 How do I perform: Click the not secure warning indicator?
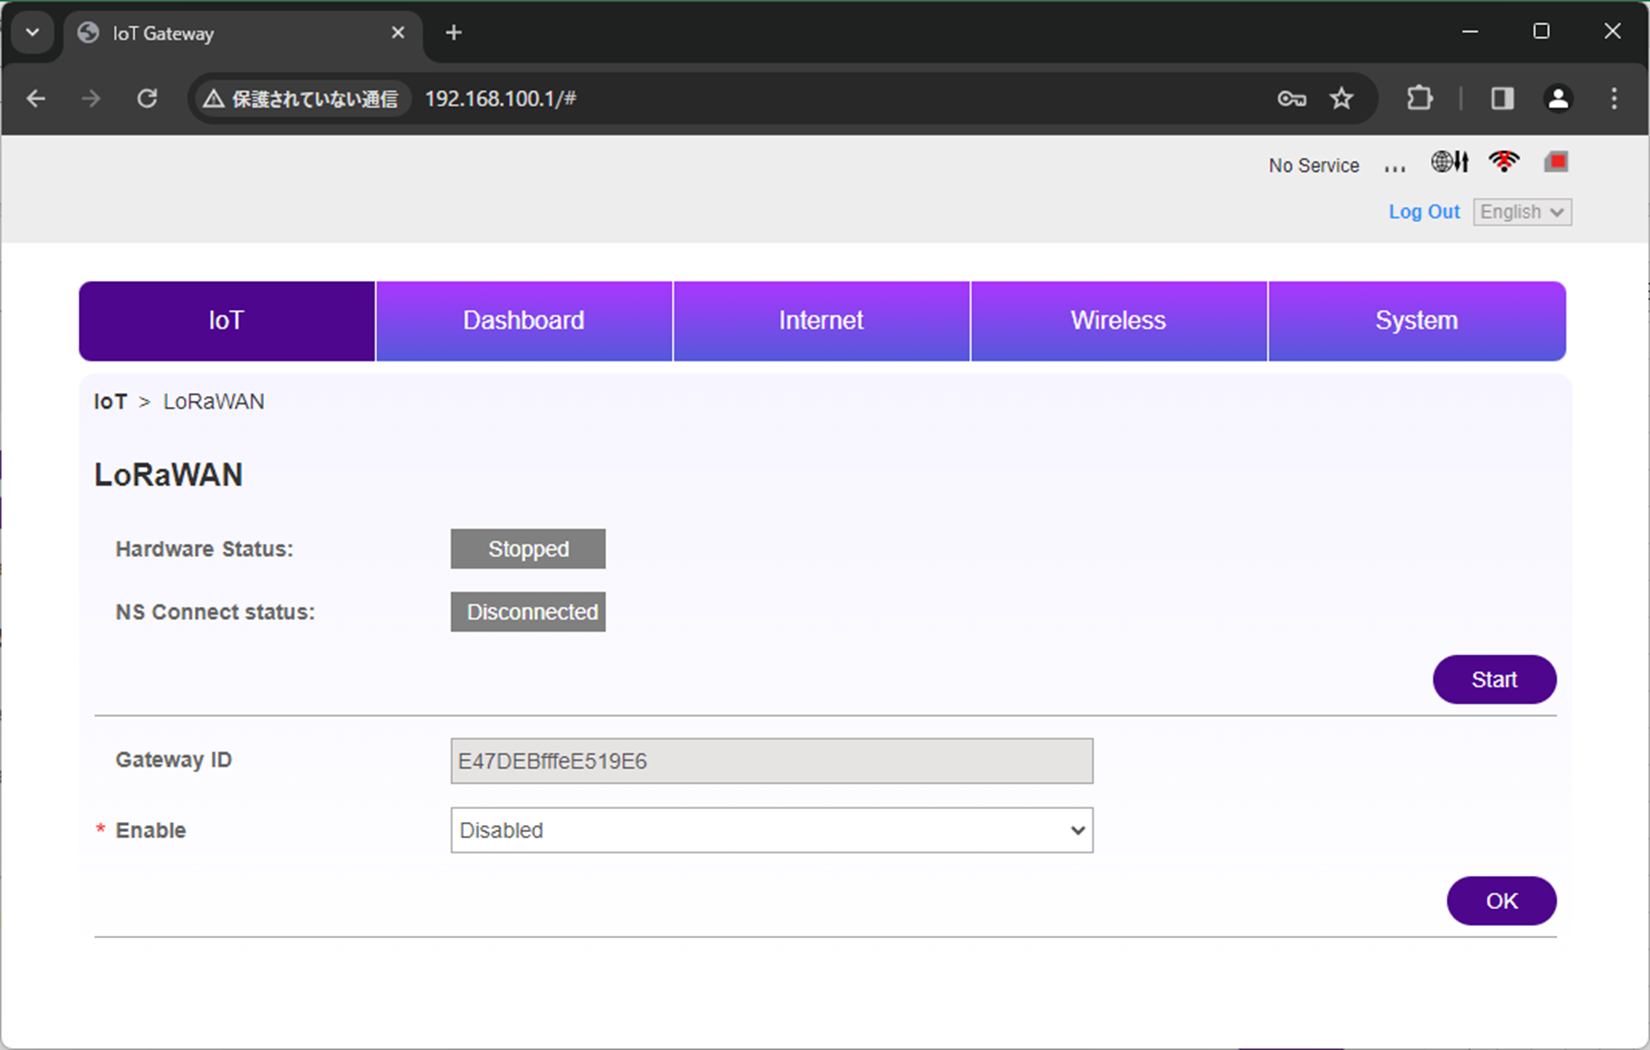pyautogui.click(x=300, y=98)
